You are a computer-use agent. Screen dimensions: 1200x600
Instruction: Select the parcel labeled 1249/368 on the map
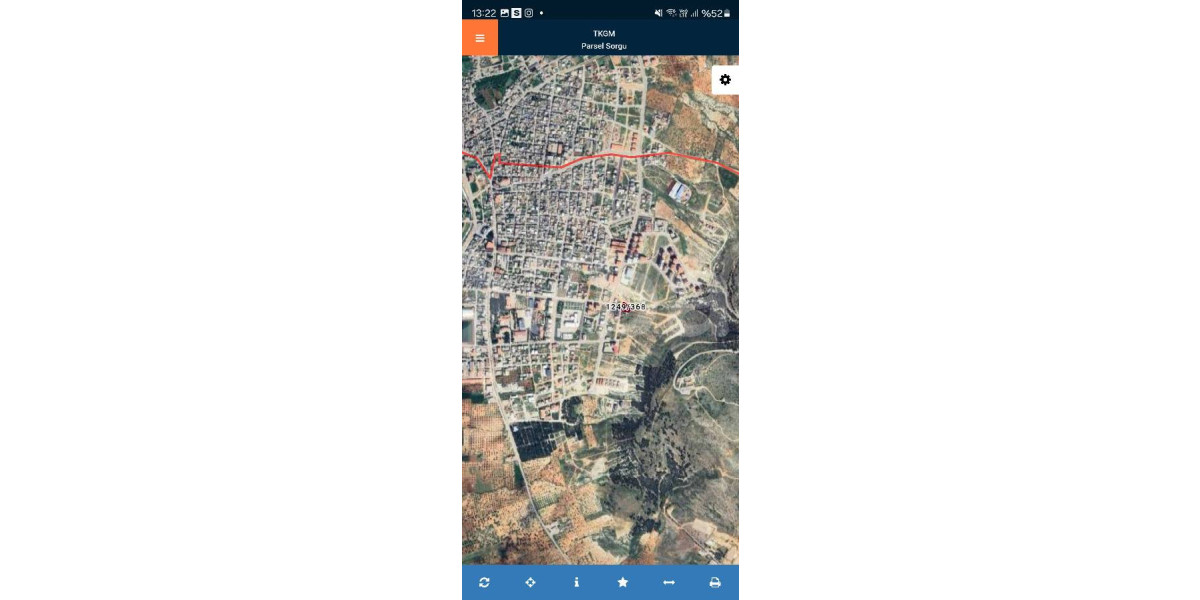tap(626, 307)
